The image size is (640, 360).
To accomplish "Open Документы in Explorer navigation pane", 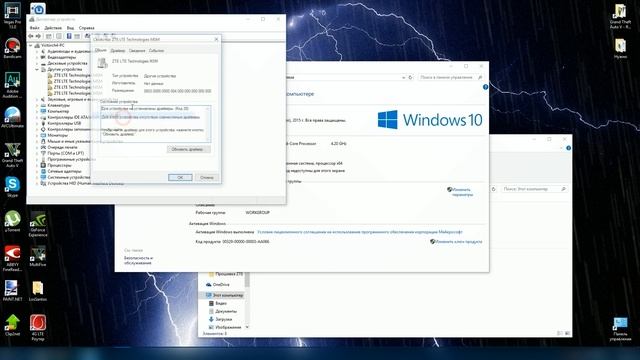I will (x=223, y=311).
